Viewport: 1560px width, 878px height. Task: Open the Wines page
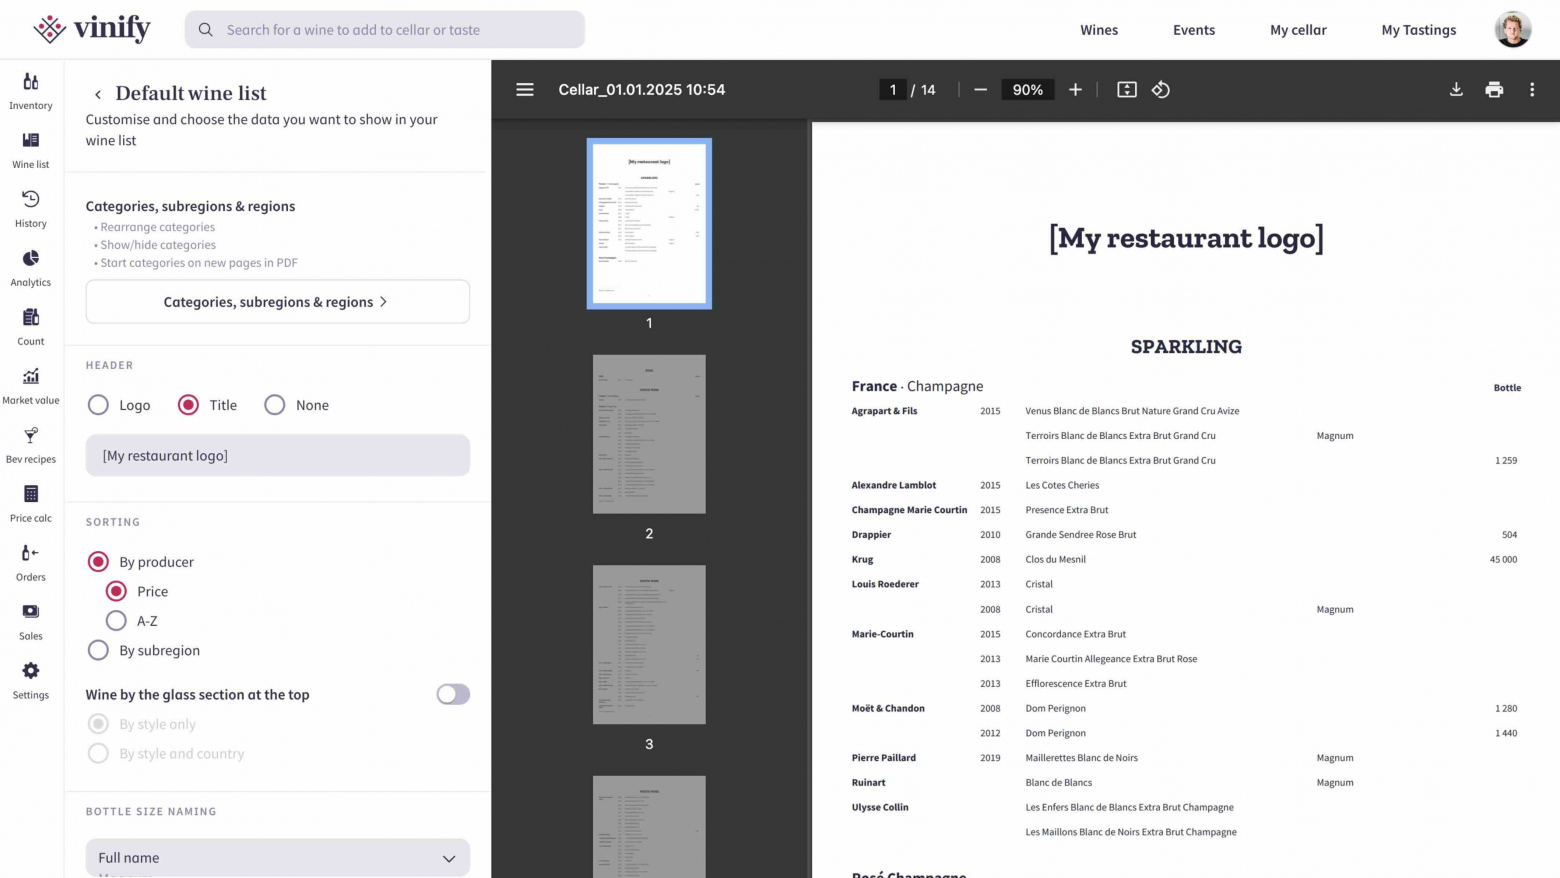[1099, 30]
